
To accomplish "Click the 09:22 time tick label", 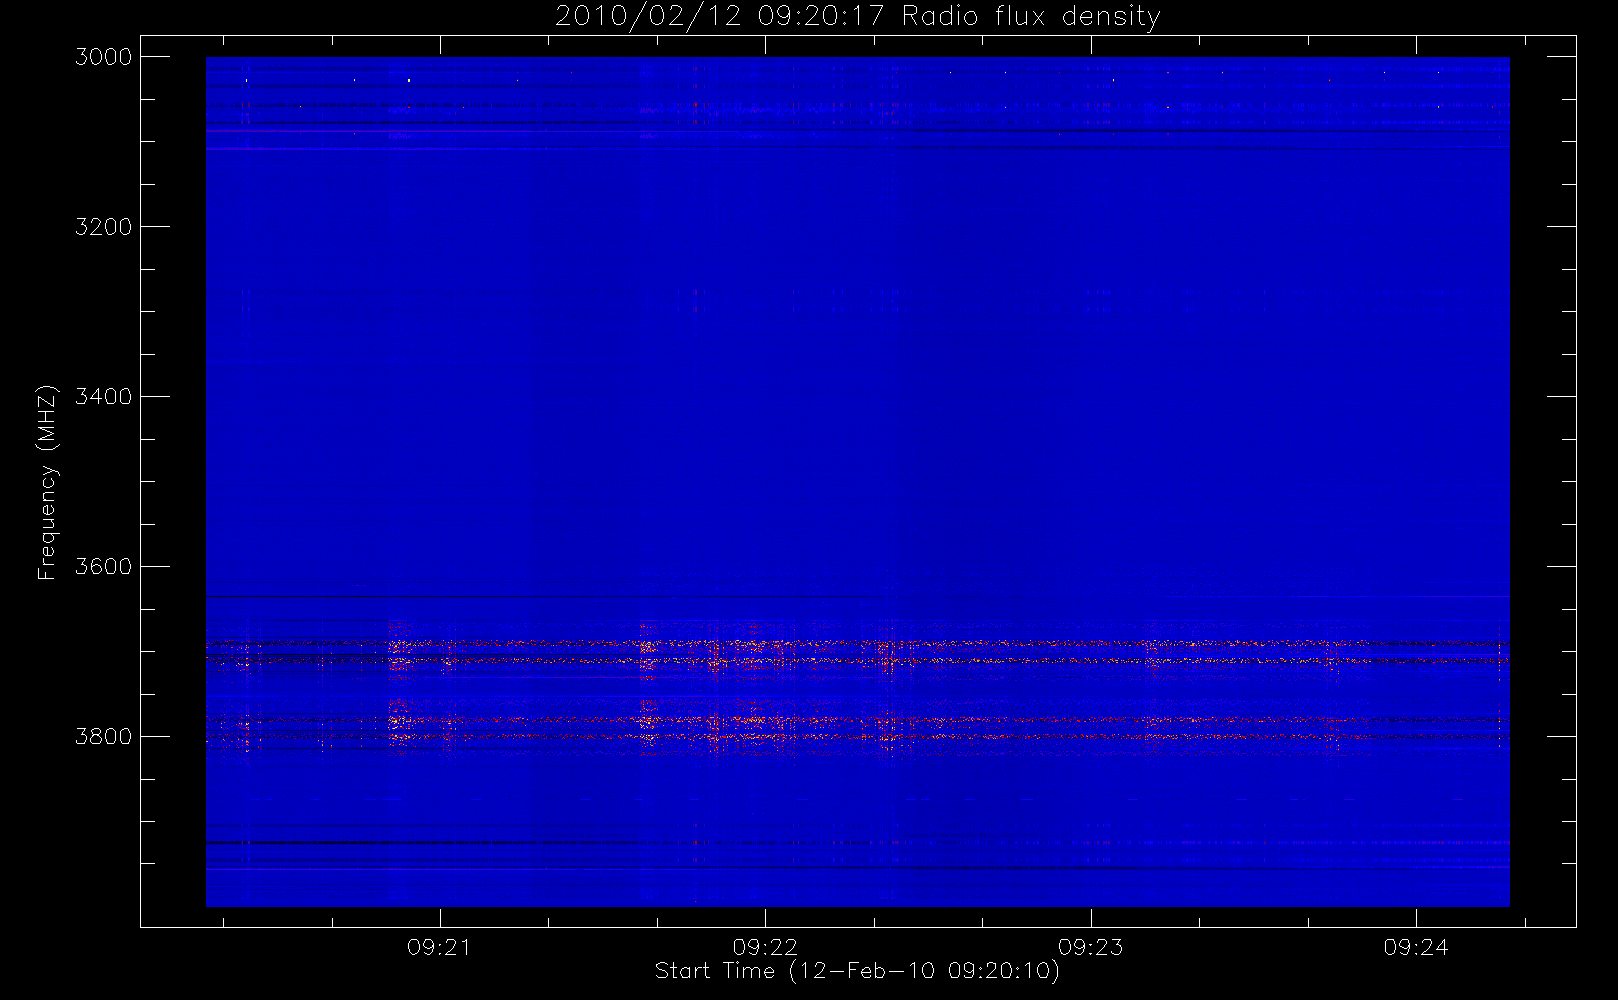I will (765, 947).
